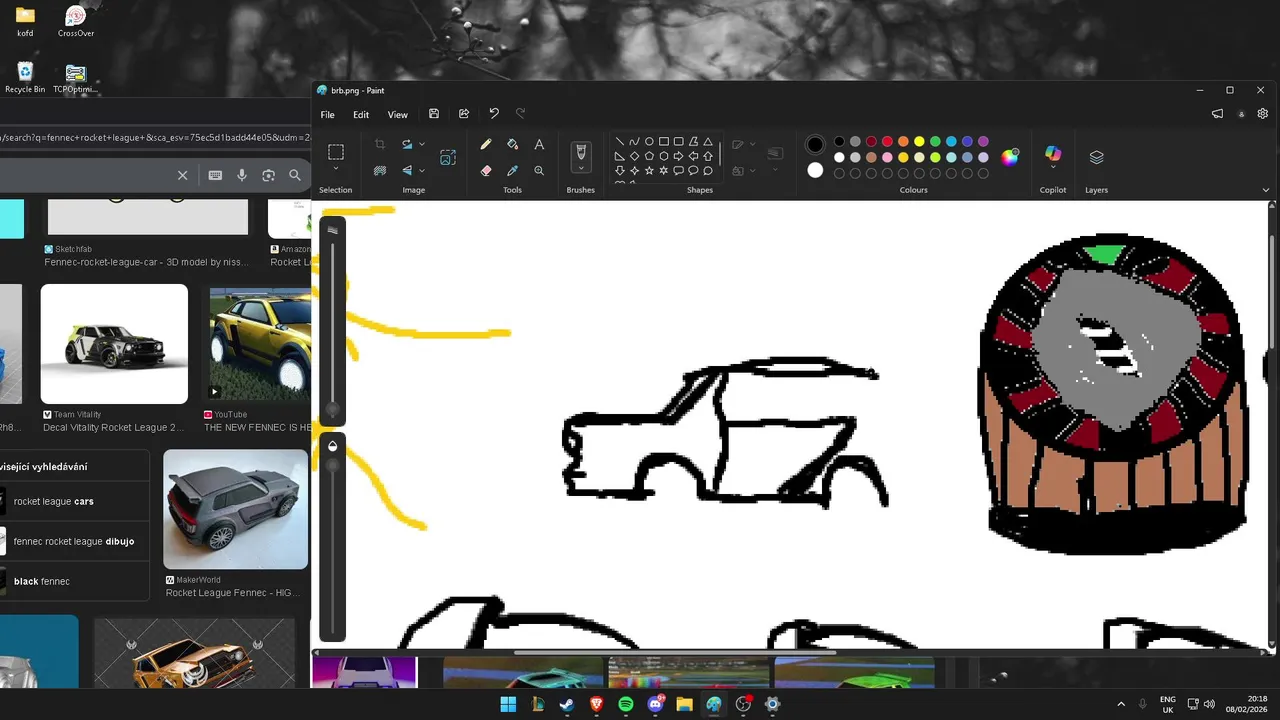Viewport: 1280px width, 720px height.
Task: Clear the browser search box text
Action: click(182, 175)
